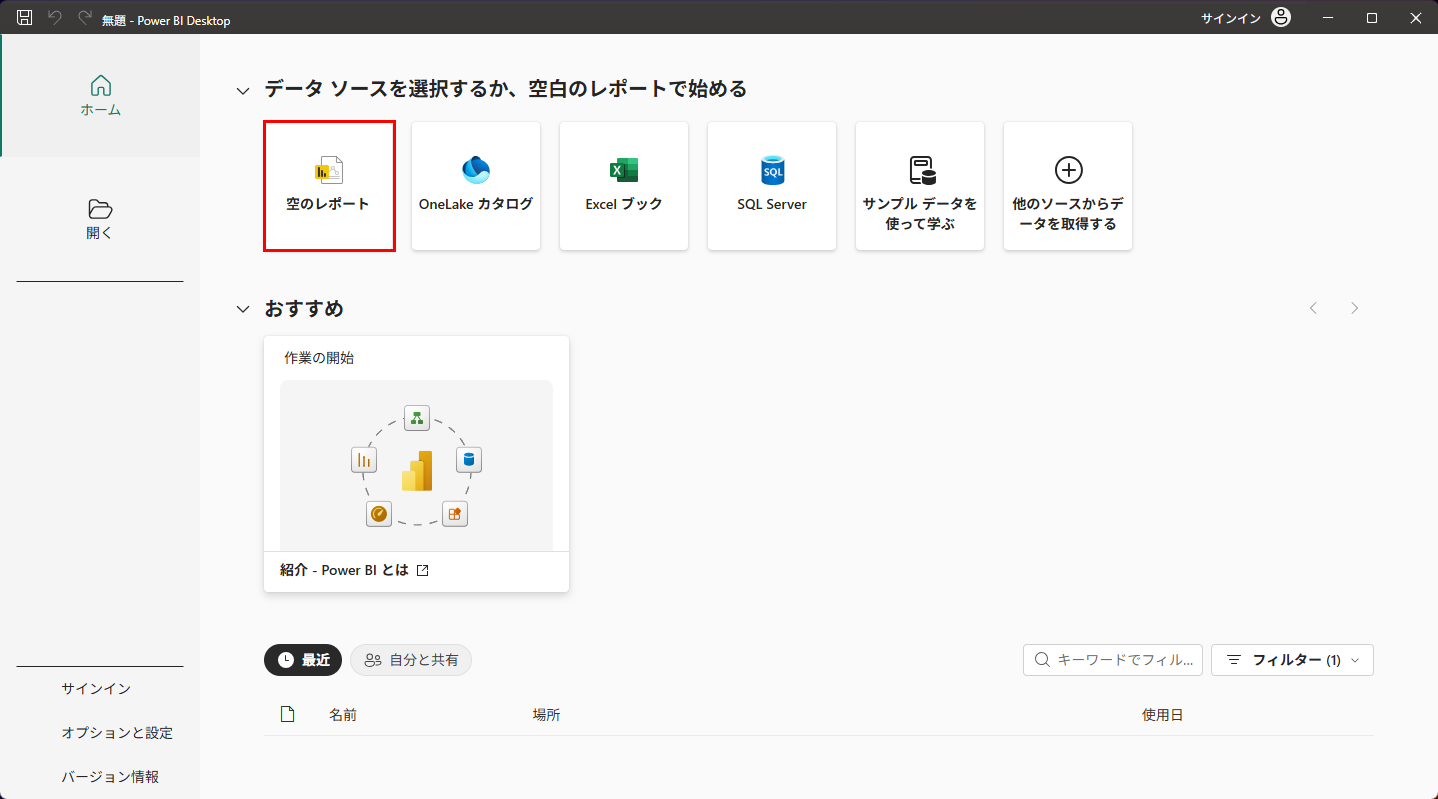Click the previous arrow in おすすめ carousel
The width and height of the screenshot is (1438, 799).
point(1313,308)
